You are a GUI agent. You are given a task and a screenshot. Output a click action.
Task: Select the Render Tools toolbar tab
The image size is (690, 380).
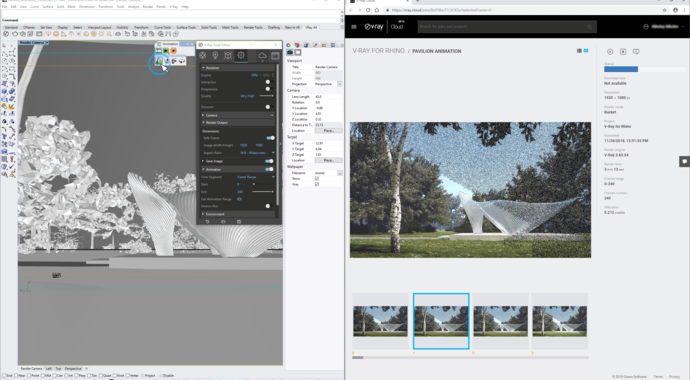tap(253, 27)
